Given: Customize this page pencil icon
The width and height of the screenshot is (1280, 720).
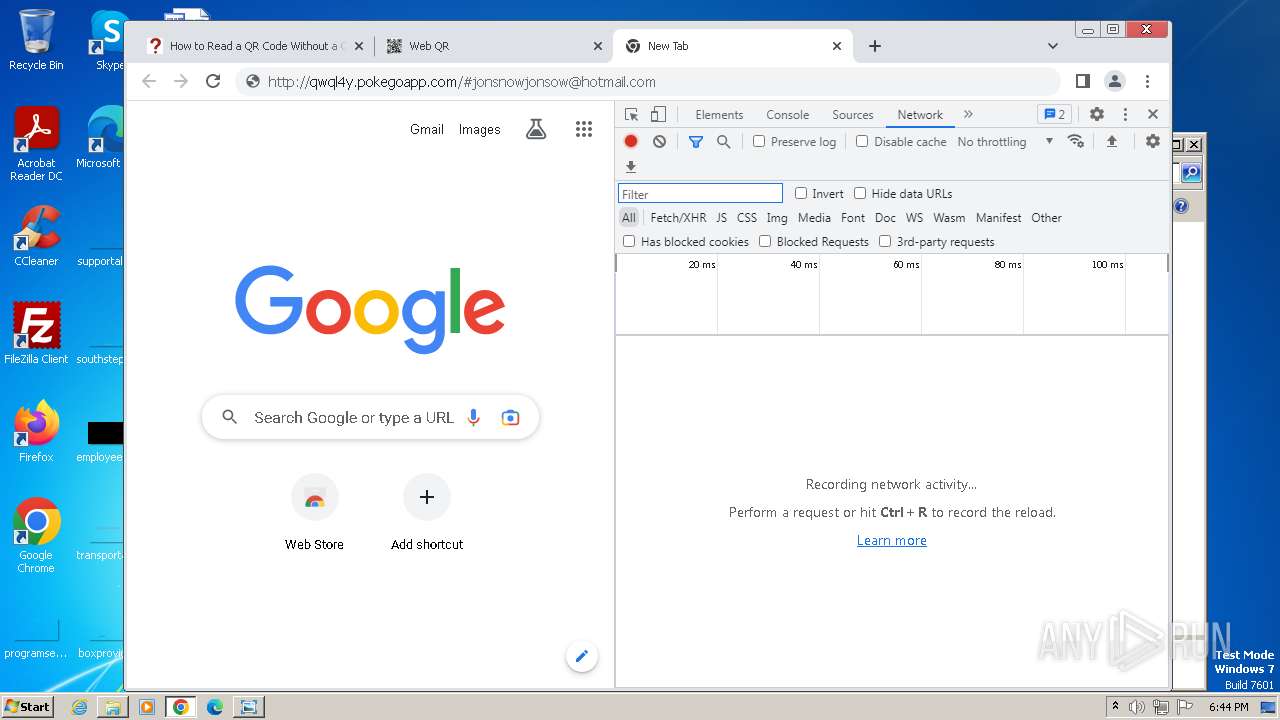Looking at the screenshot, I should [581, 657].
